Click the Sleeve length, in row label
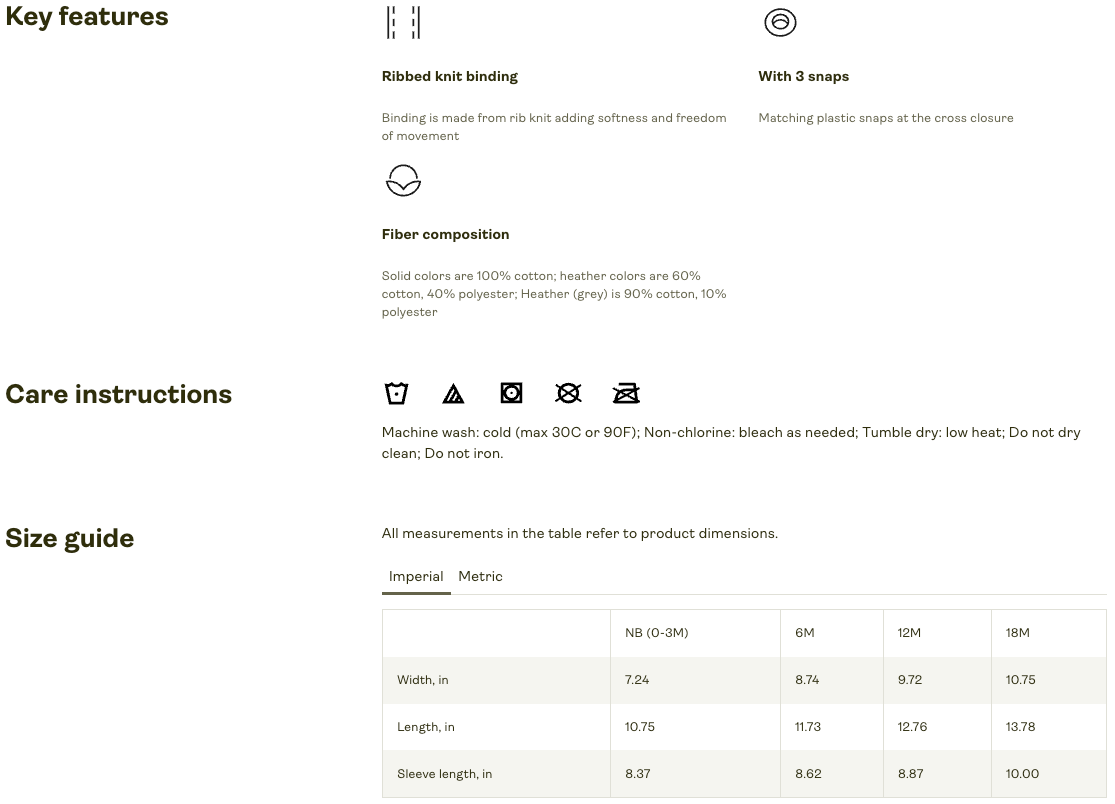This screenshot has height=804, width=1115. point(444,774)
